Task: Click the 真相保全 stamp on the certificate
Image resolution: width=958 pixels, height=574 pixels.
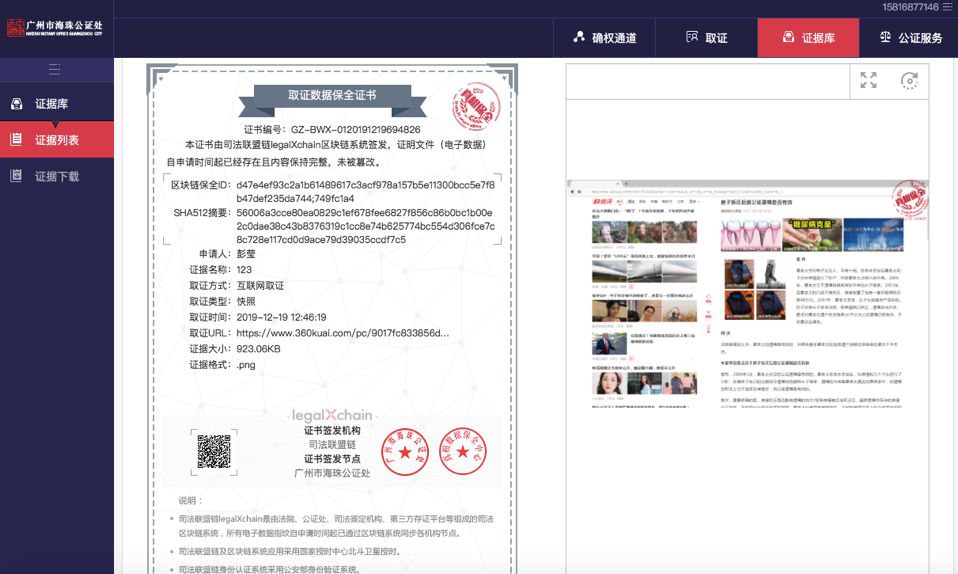Action: [x=476, y=106]
